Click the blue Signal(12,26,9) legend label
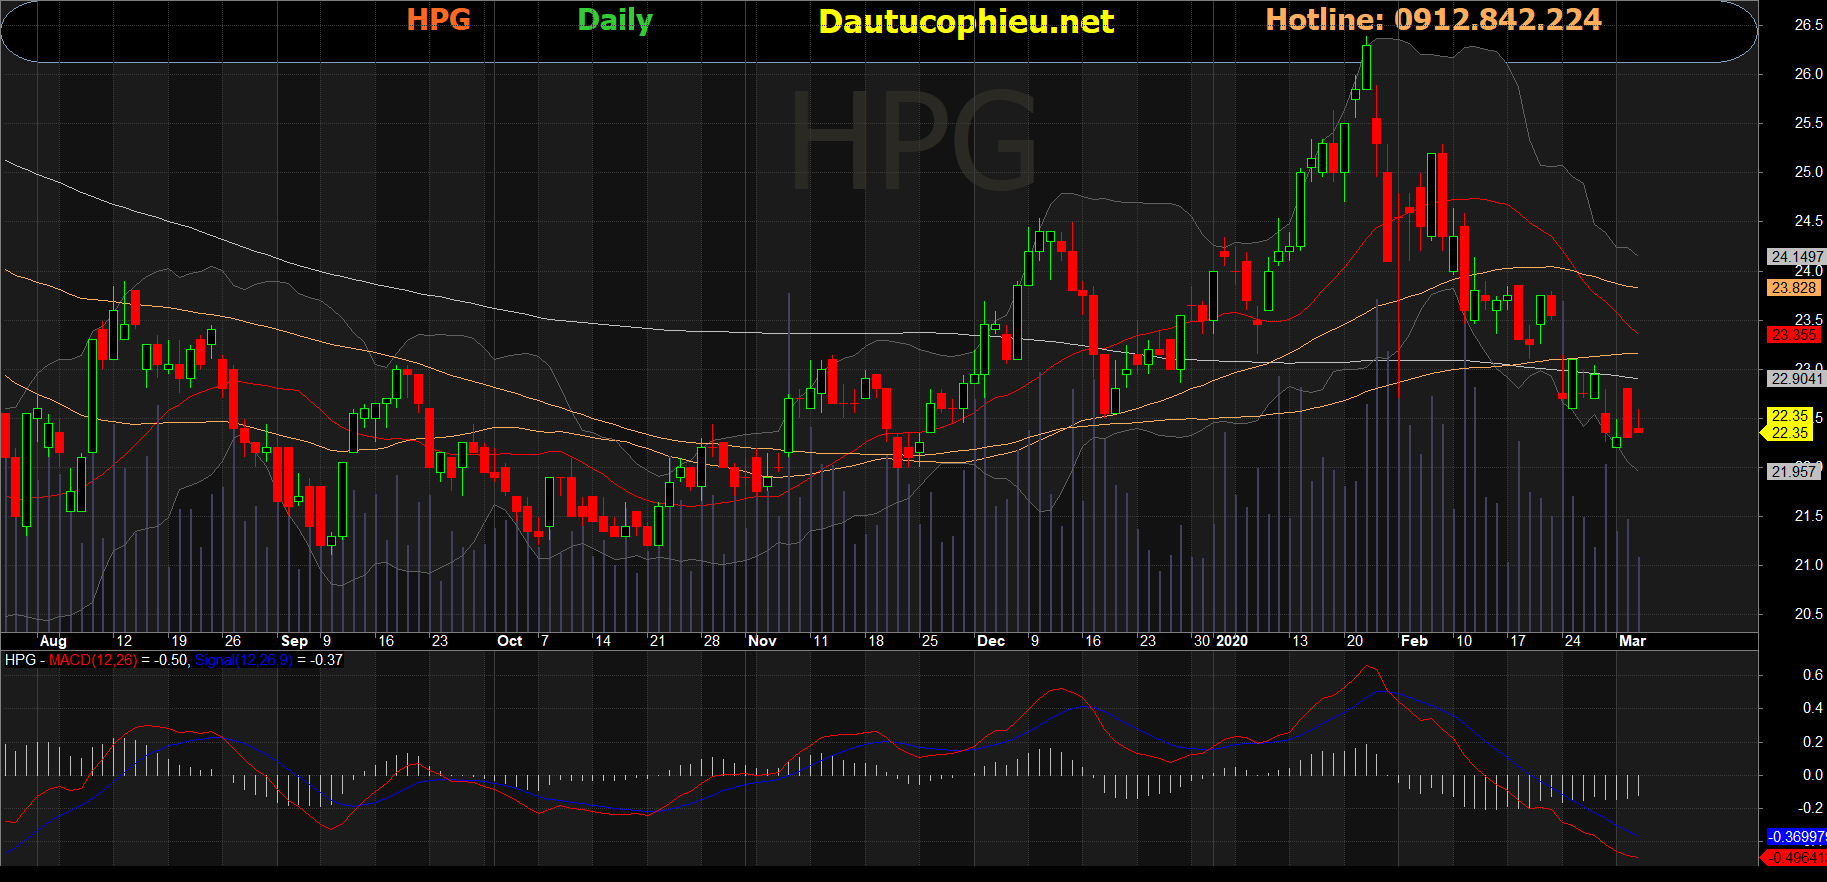The width and height of the screenshot is (1827, 882). point(243,660)
